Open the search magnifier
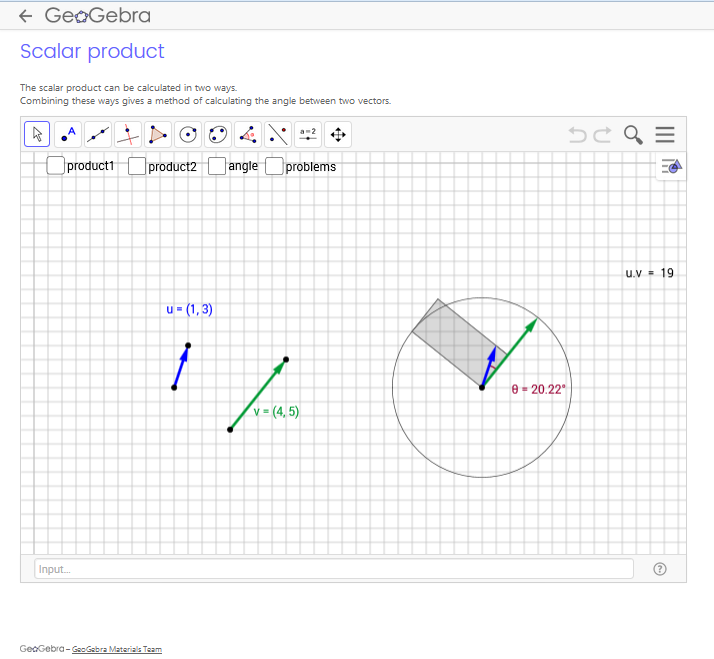The height and width of the screenshot is (659, 714). tap(633, 135)
